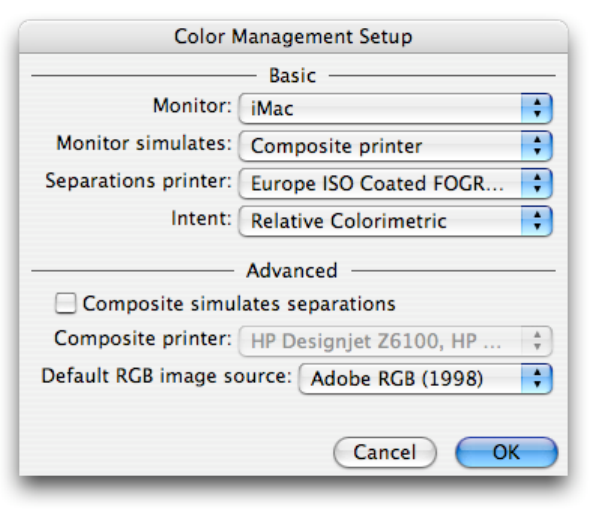Click the Advanced section heading
The width and height of the screenshot is (598, 509).
(292, 271)
